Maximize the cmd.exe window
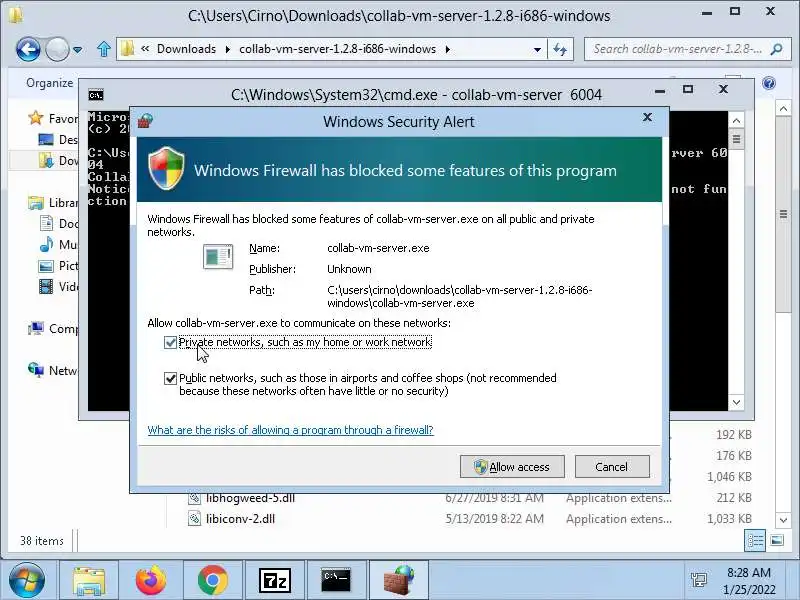 688,90
